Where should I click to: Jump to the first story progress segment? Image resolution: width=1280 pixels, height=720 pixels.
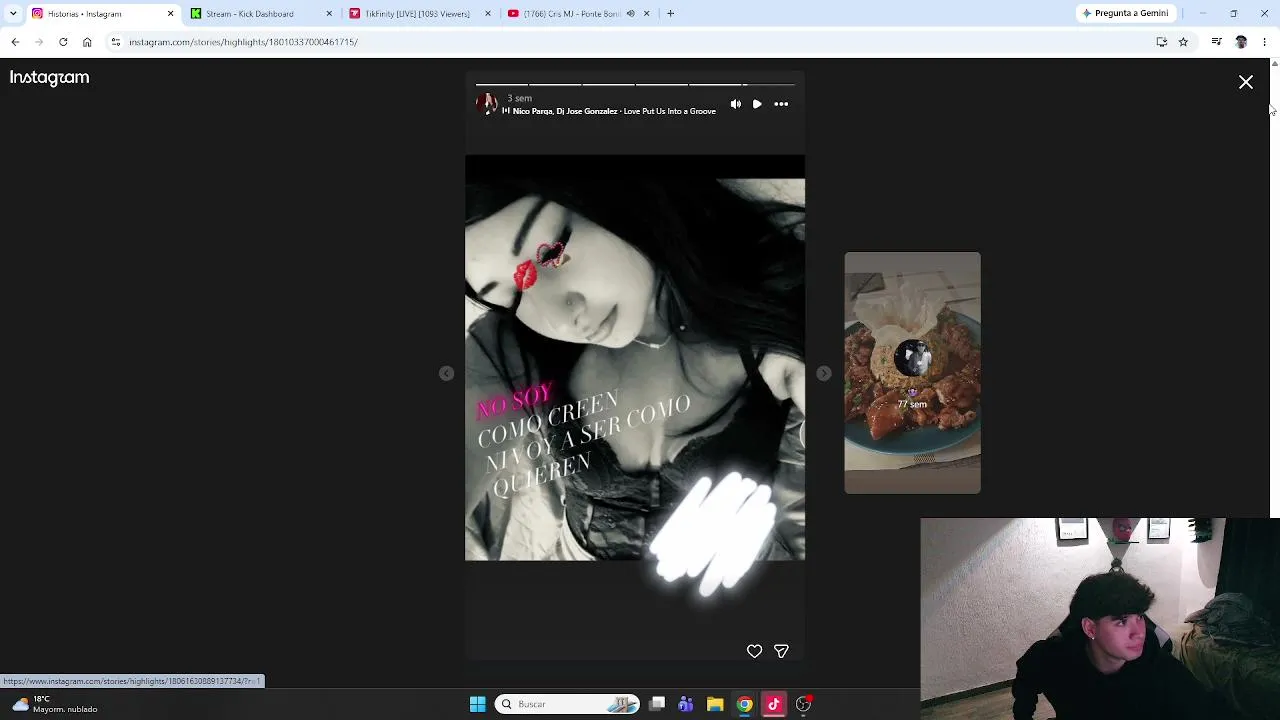(x=502, y=85)
